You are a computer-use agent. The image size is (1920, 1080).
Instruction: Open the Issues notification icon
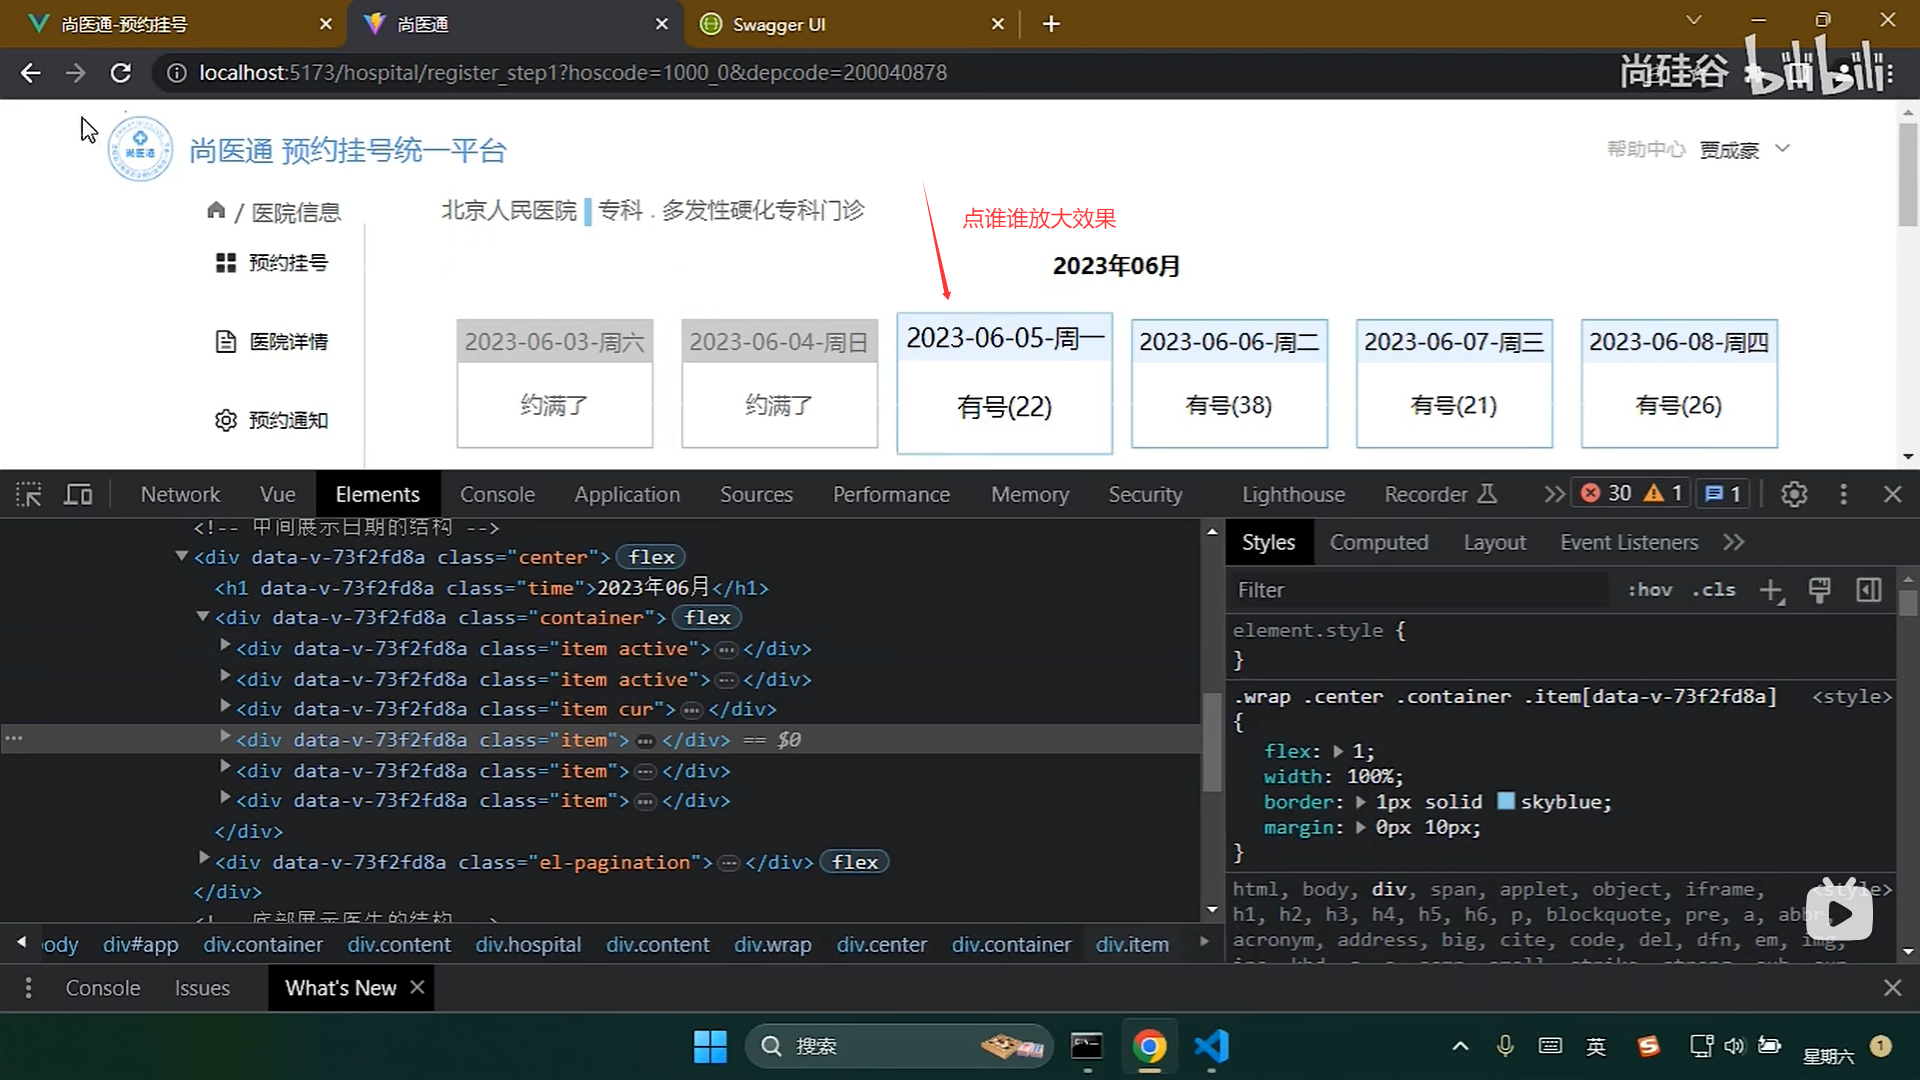(1722, 492)
